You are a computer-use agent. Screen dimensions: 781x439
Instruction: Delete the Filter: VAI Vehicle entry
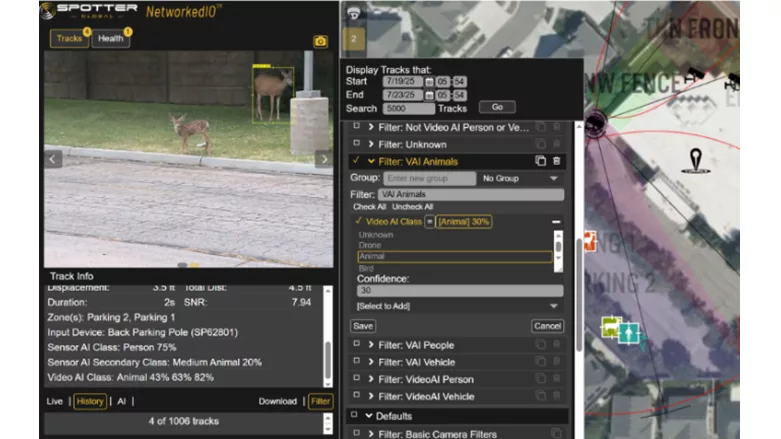tap(556, 362)
